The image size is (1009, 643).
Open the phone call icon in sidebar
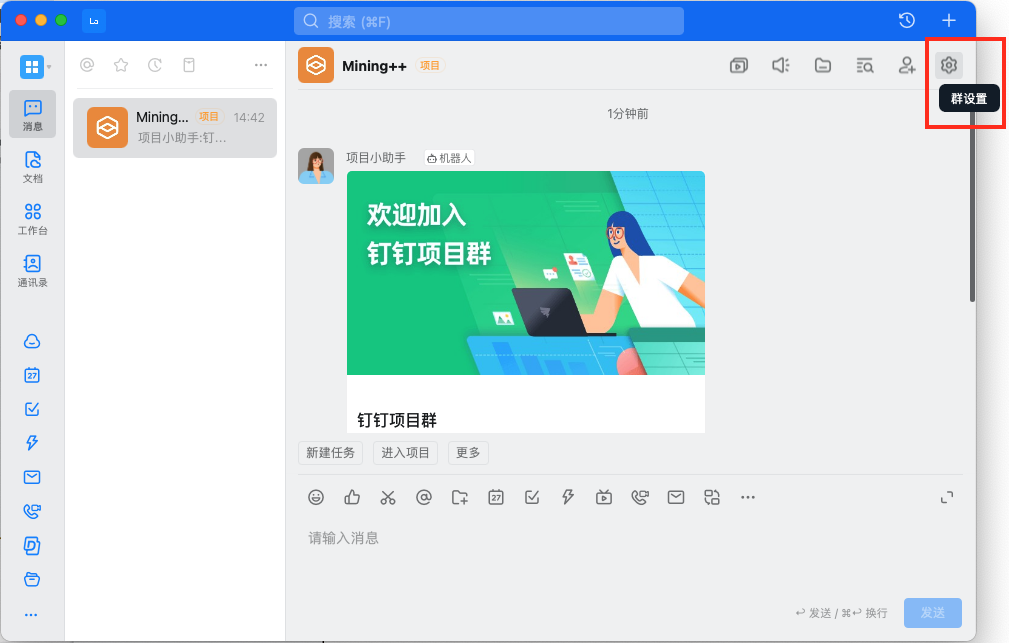(32, 511)
